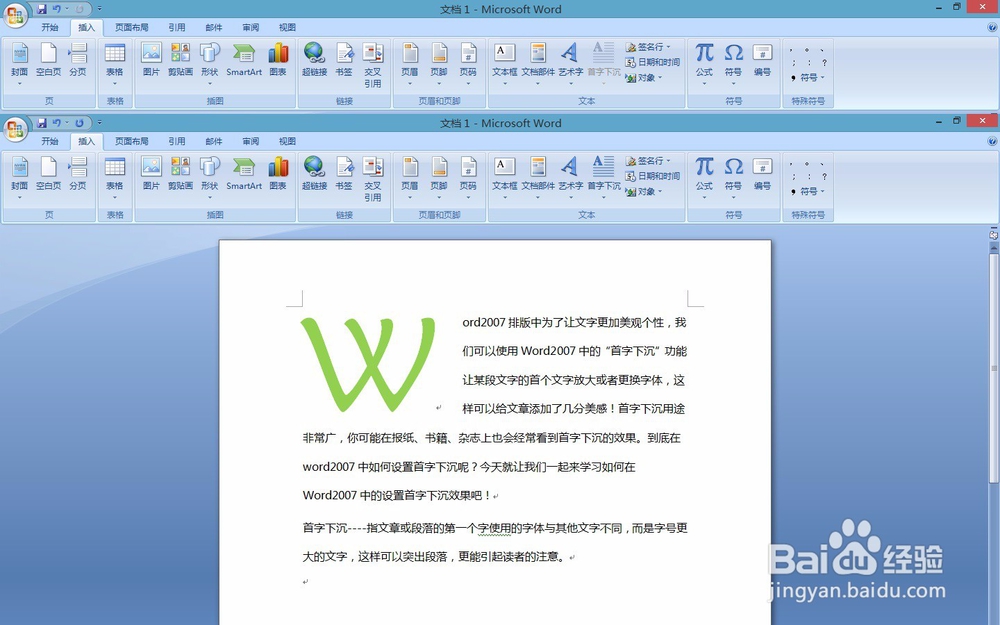Click 图表 chart icon in upper ribbon
The width and height of the screenshot is (1000, 625).
point(278,60)
